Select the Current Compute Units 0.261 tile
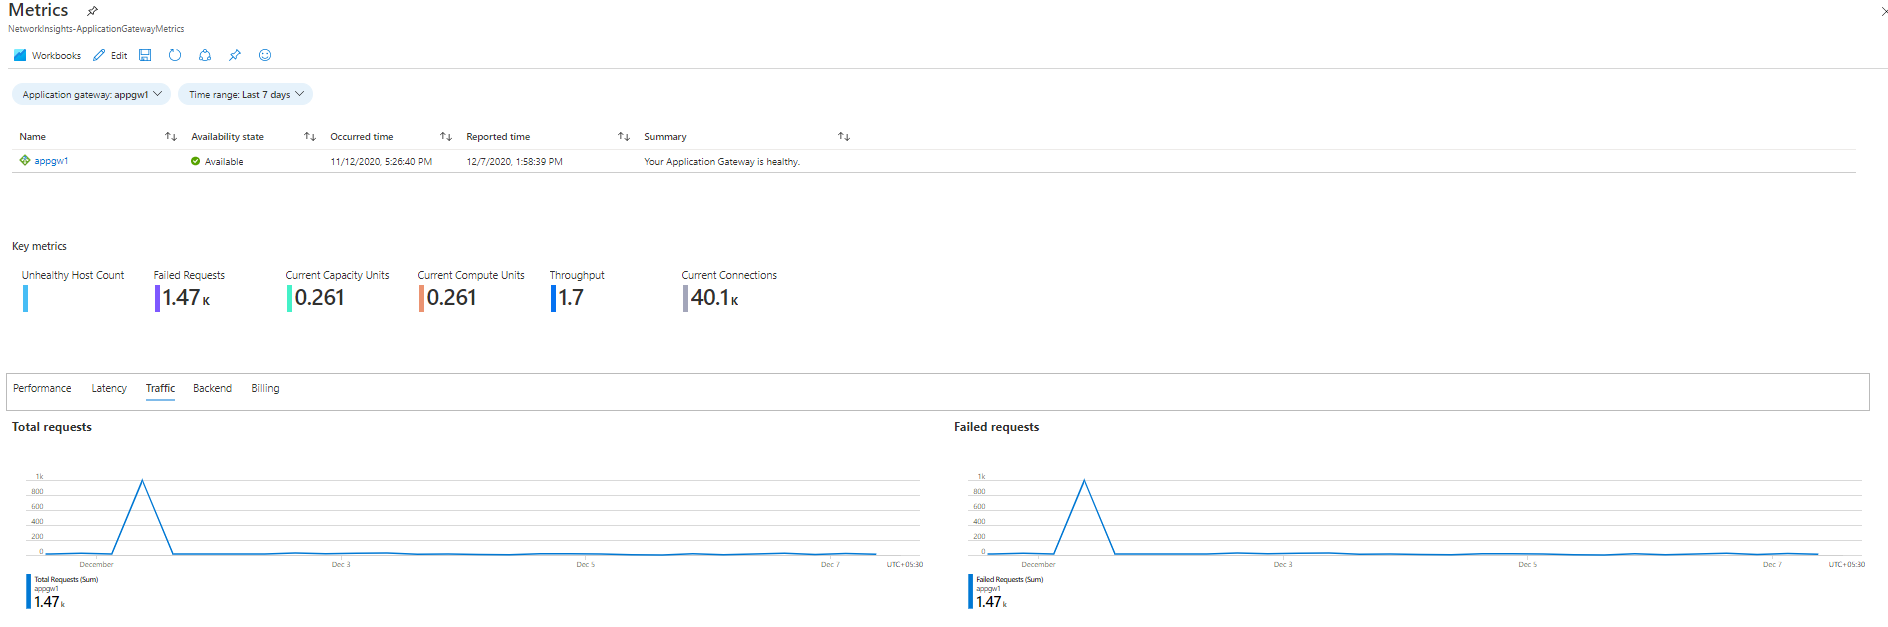The image size is (1888, 627). click(x=470, y=290)
